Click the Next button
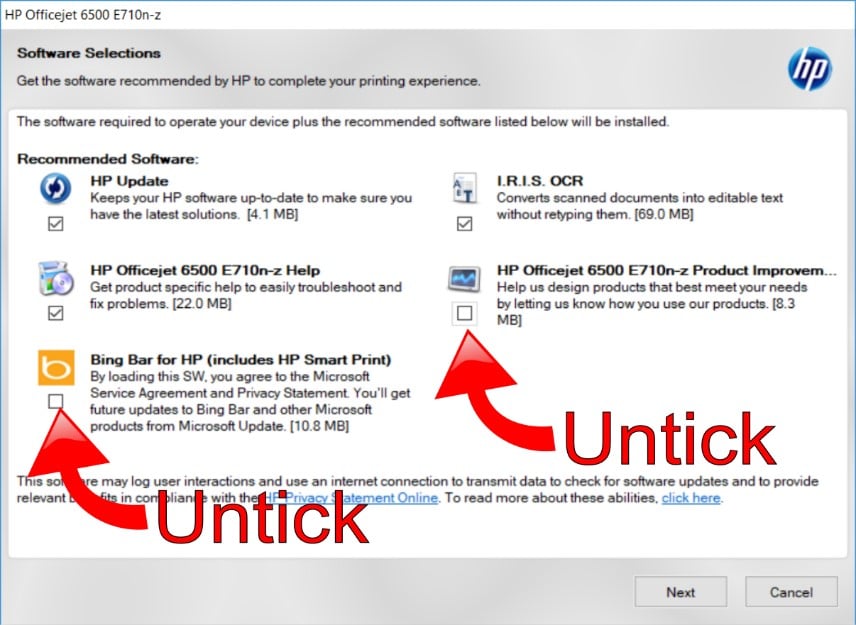 pos(681,592)
